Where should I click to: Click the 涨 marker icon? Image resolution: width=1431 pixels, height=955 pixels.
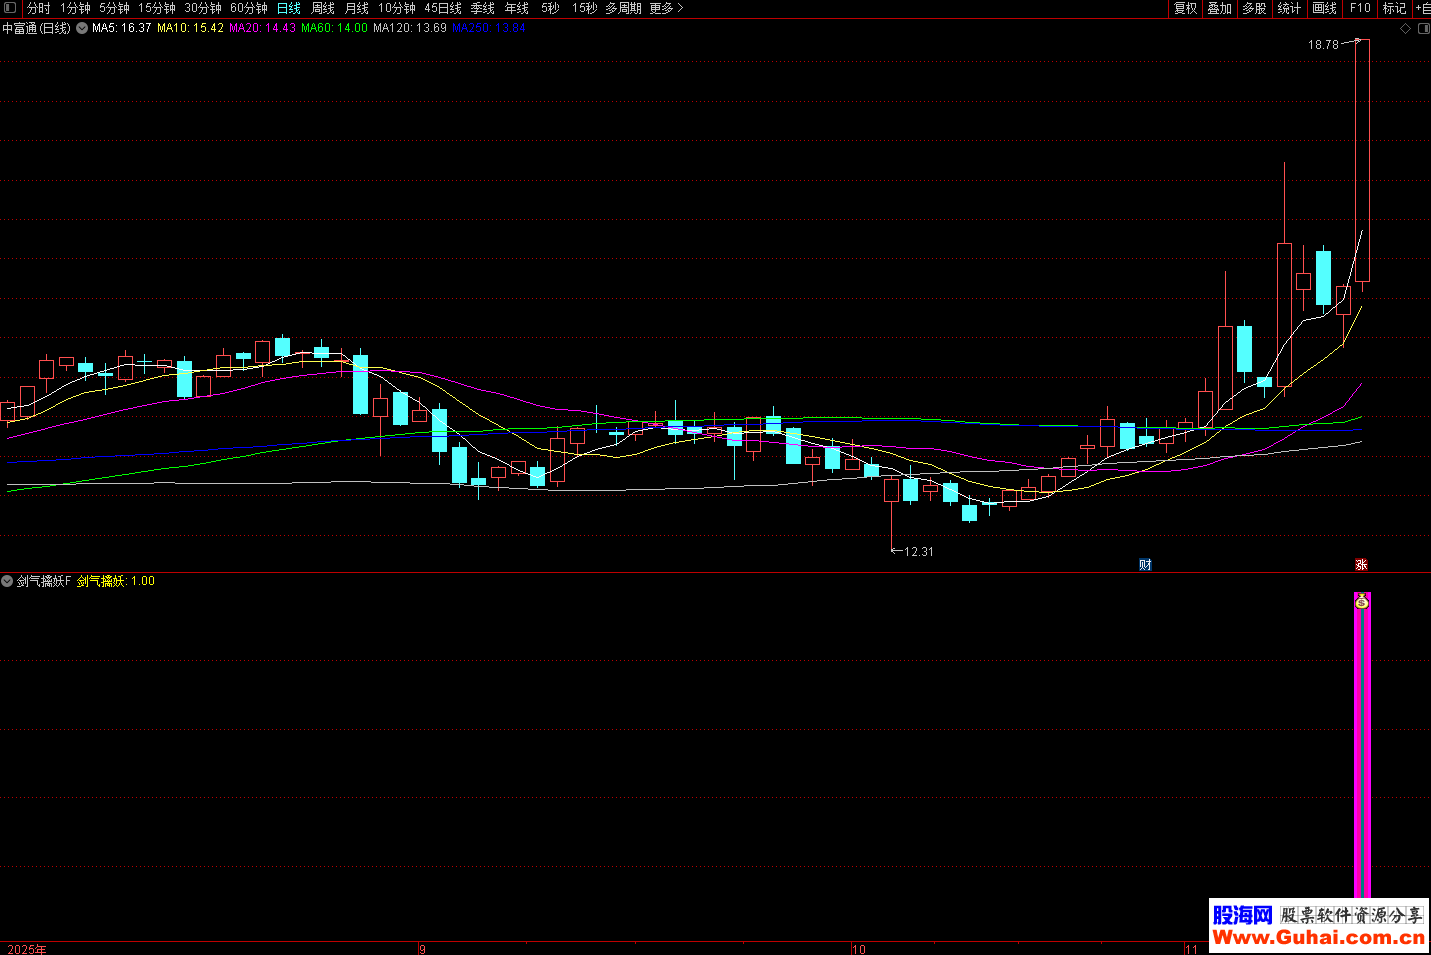click(x=1361, y=565)
